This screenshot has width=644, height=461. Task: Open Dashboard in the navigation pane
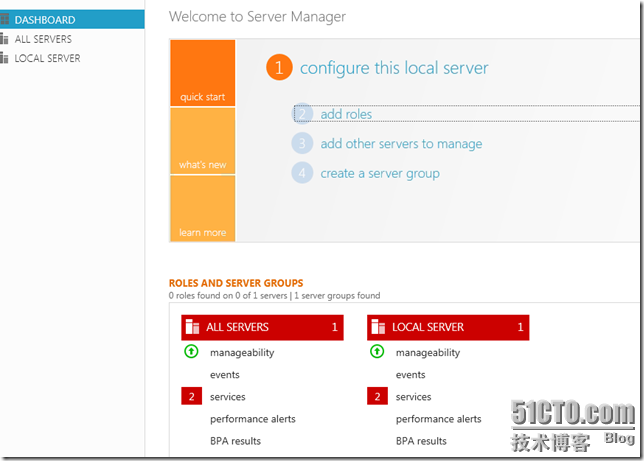72,19
